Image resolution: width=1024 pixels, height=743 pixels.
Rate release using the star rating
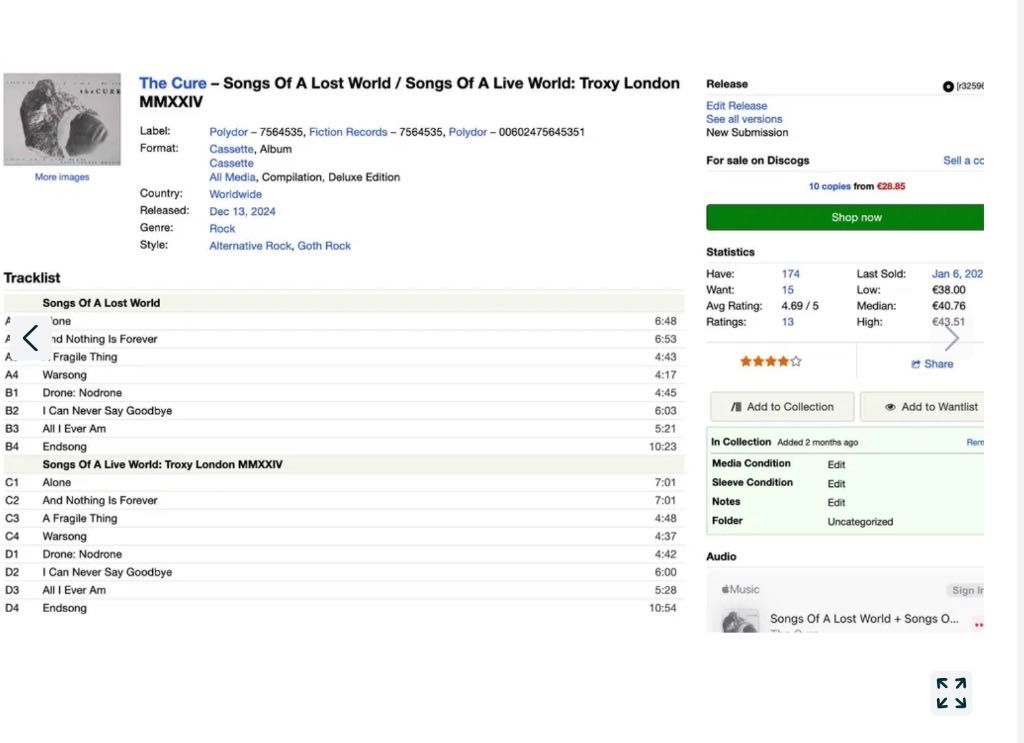coord(770,362)
